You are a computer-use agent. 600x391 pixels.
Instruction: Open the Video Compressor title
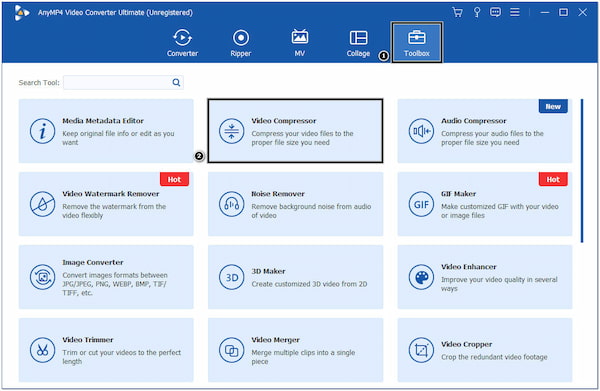pyautogui.click(x=284, y=121)
